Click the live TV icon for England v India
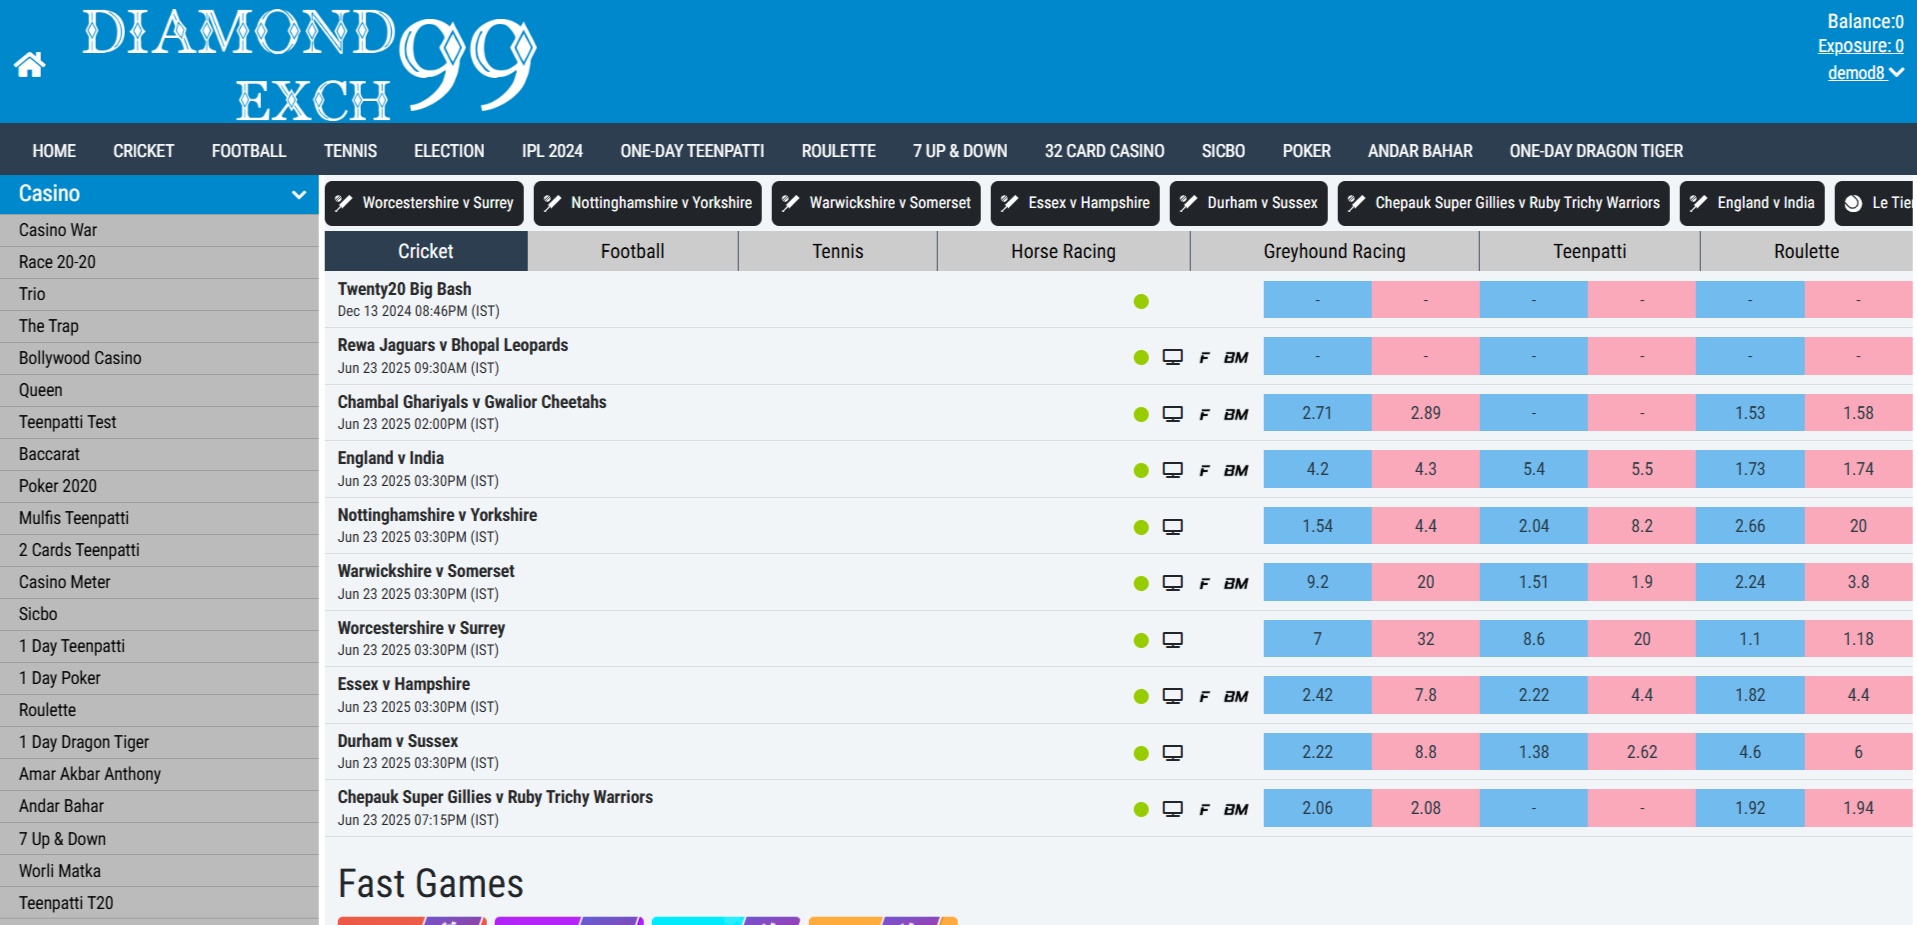This screenshot has width=1917, height=925. pyautogui.click(x=1172, y=470)
